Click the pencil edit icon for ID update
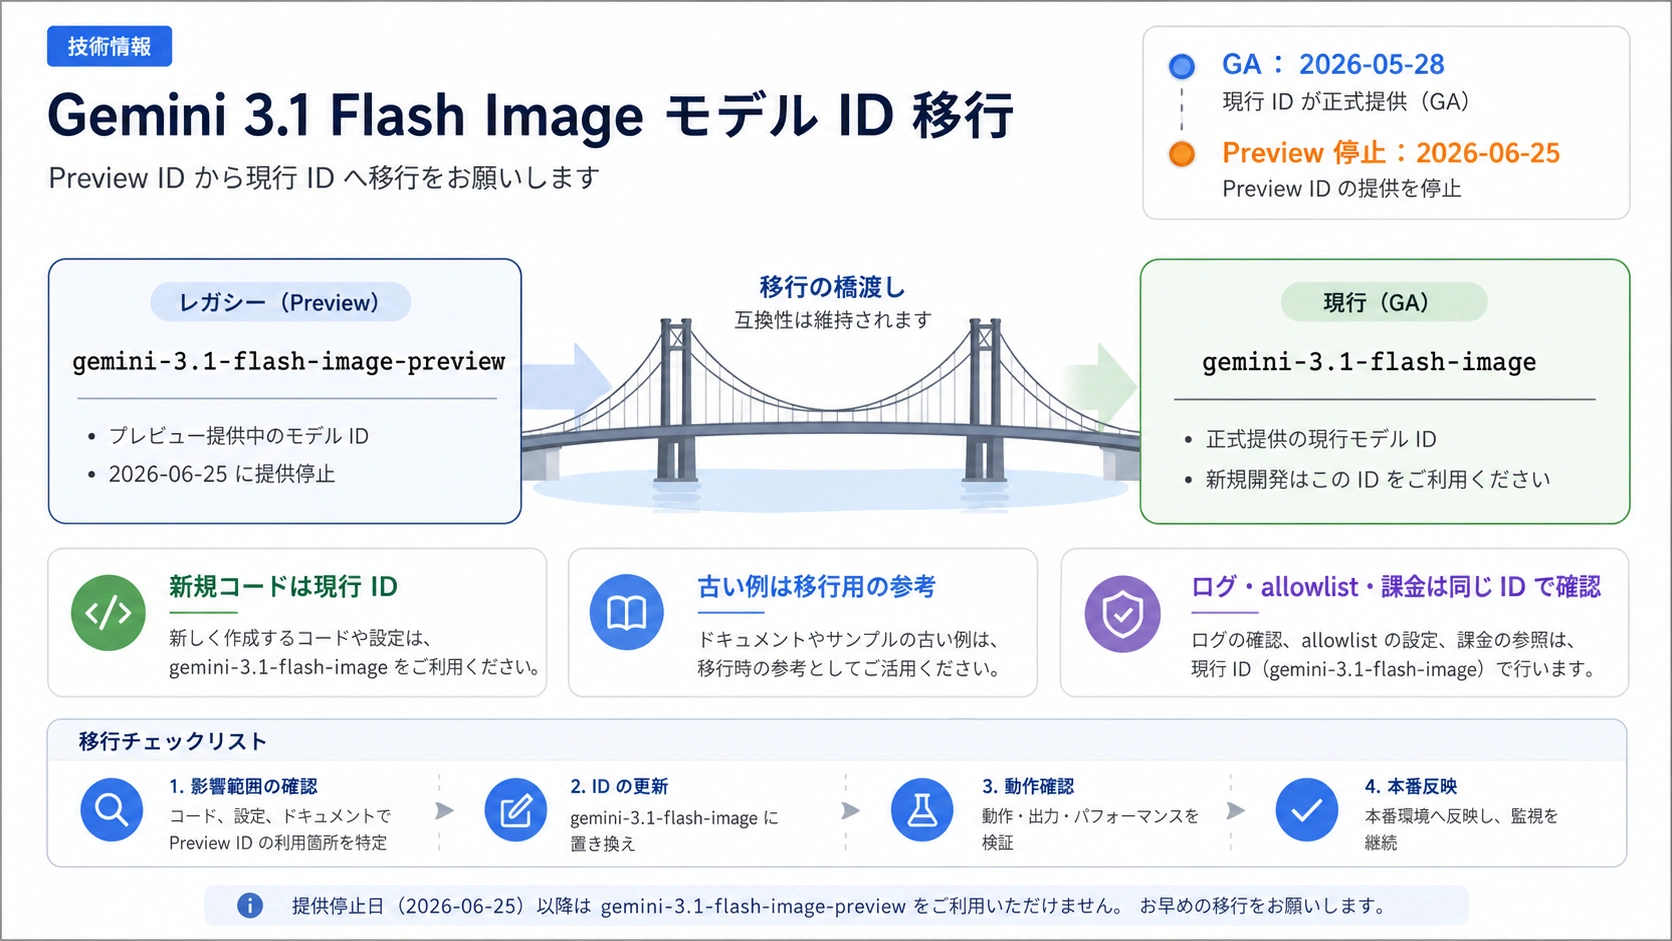 tap(516, 810)
